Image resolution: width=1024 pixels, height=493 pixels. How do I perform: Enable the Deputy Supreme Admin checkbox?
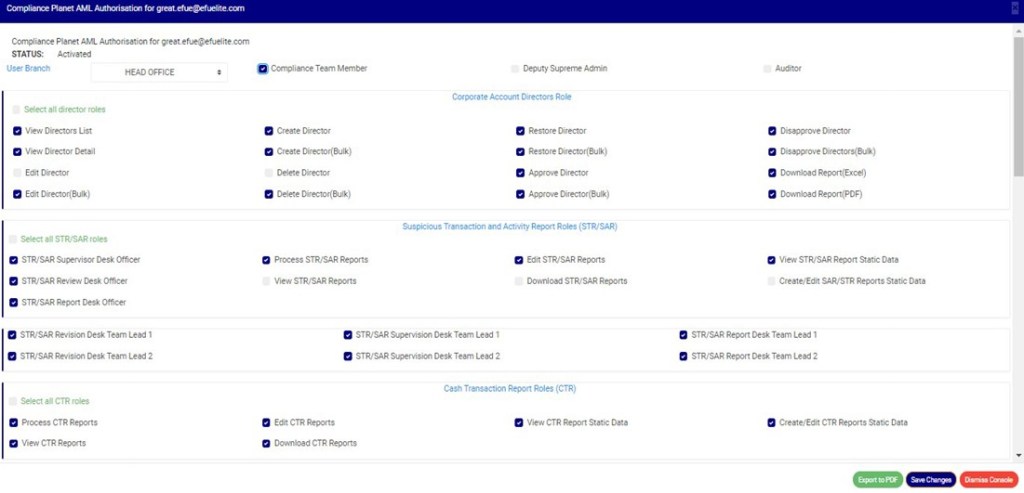click(x=515, y=69)
